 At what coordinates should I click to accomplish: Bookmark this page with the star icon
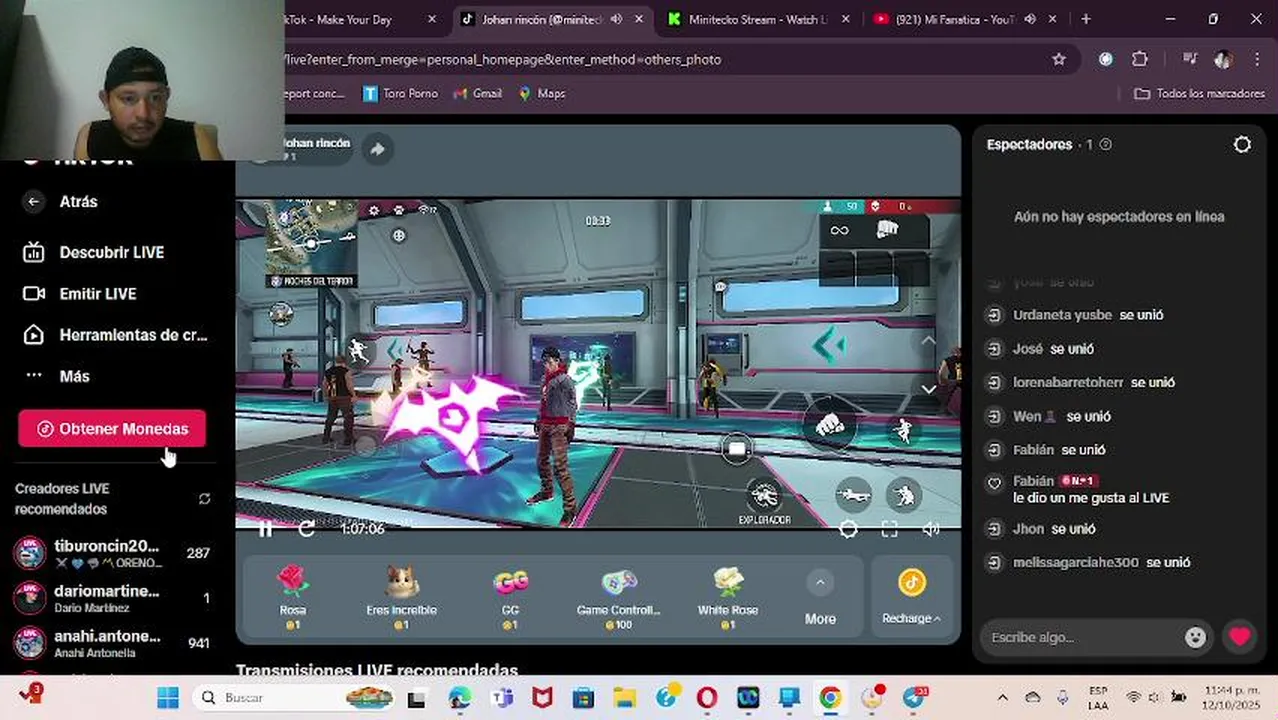[1059, 59]
